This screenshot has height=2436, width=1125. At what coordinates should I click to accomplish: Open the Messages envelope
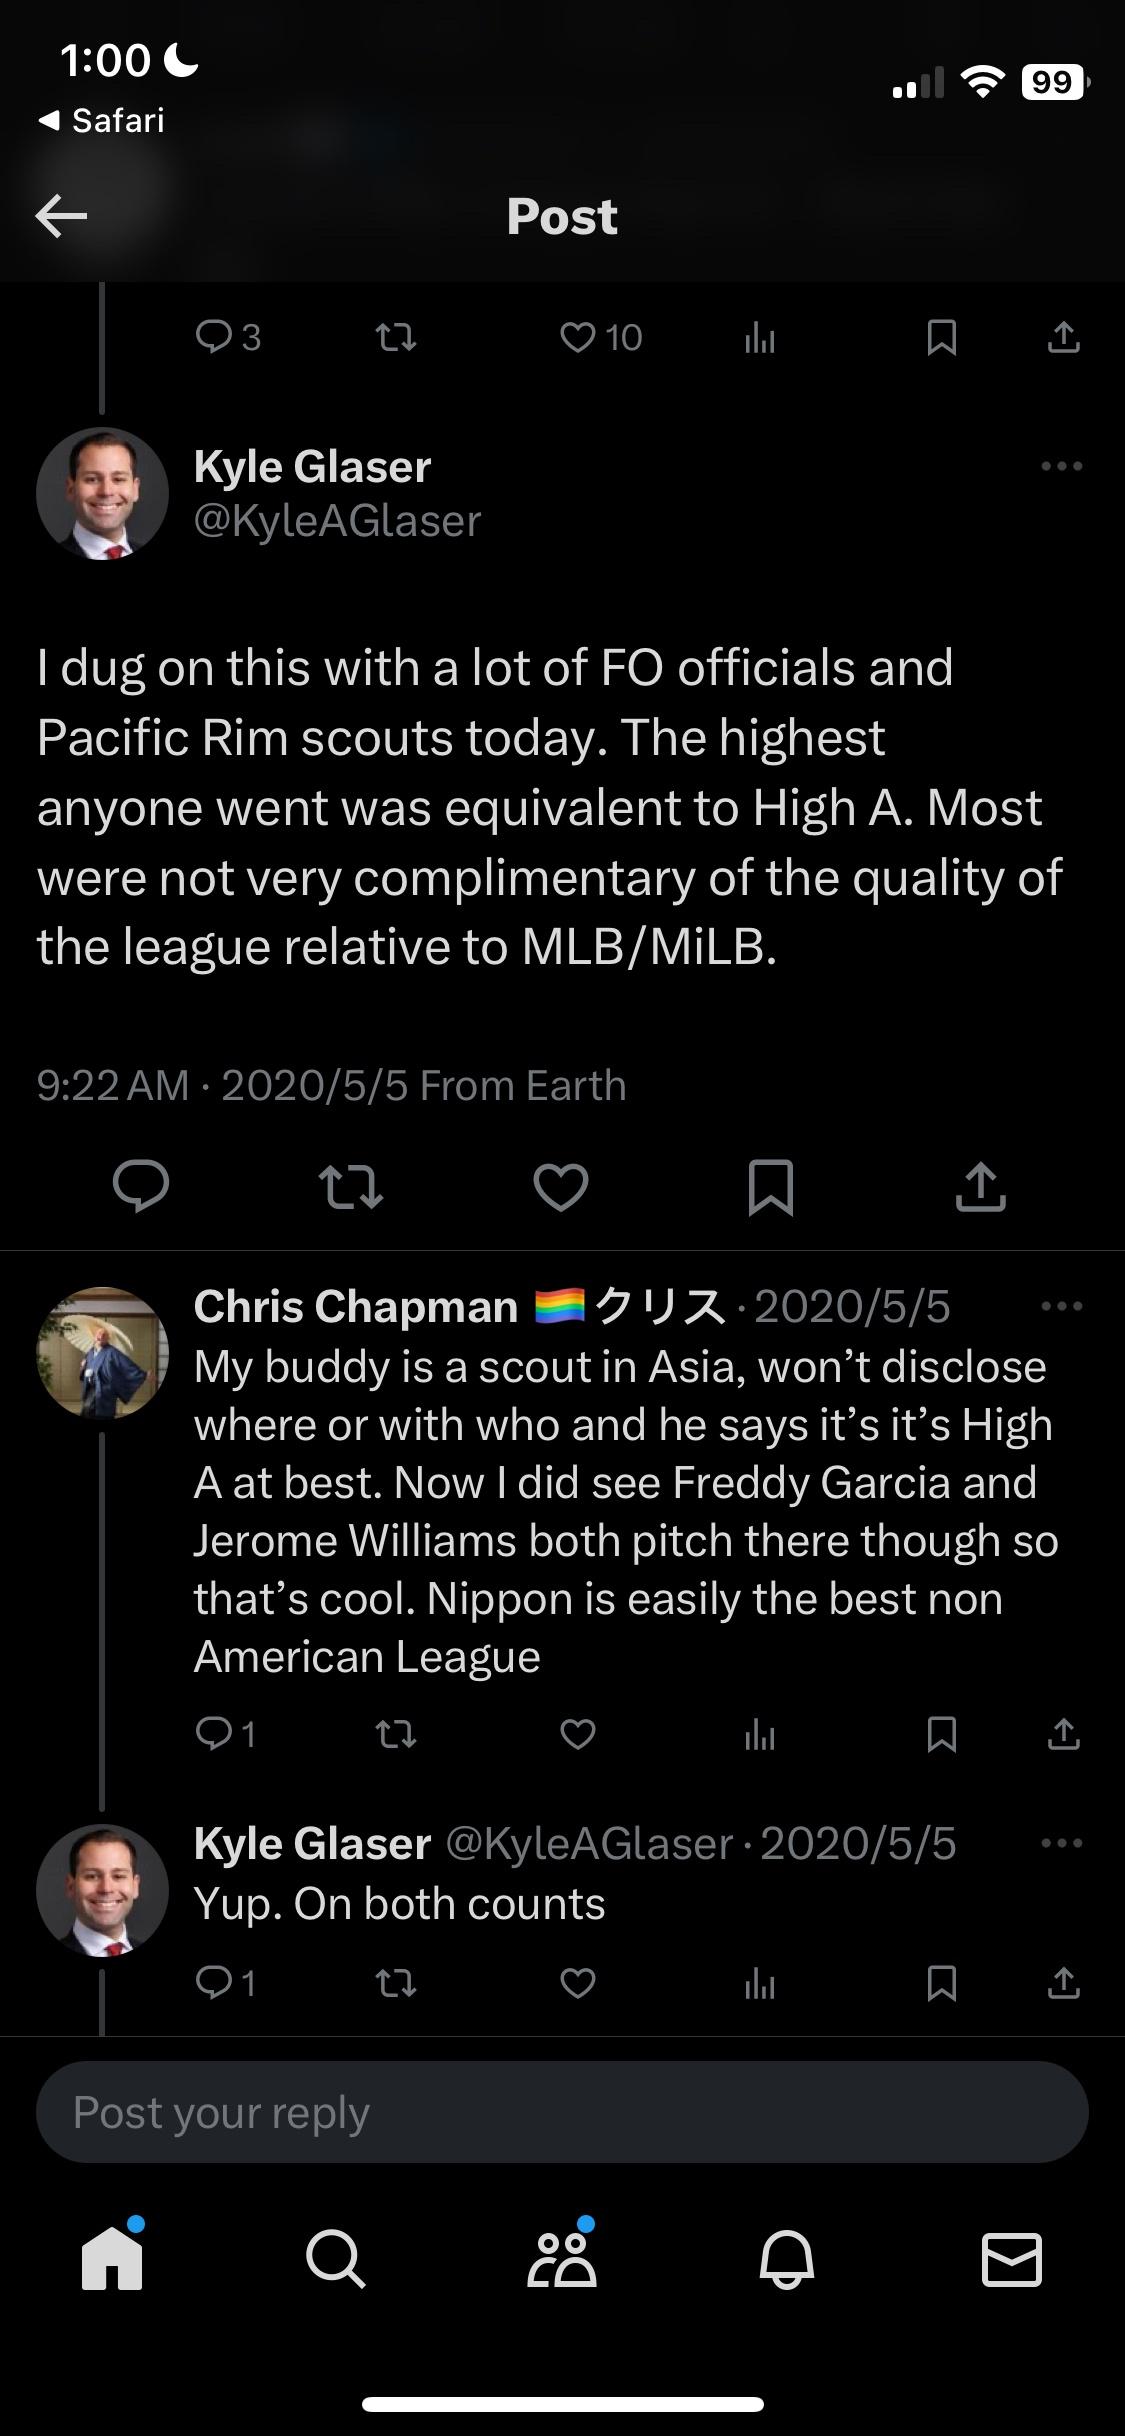[x=1012, y=2259]
